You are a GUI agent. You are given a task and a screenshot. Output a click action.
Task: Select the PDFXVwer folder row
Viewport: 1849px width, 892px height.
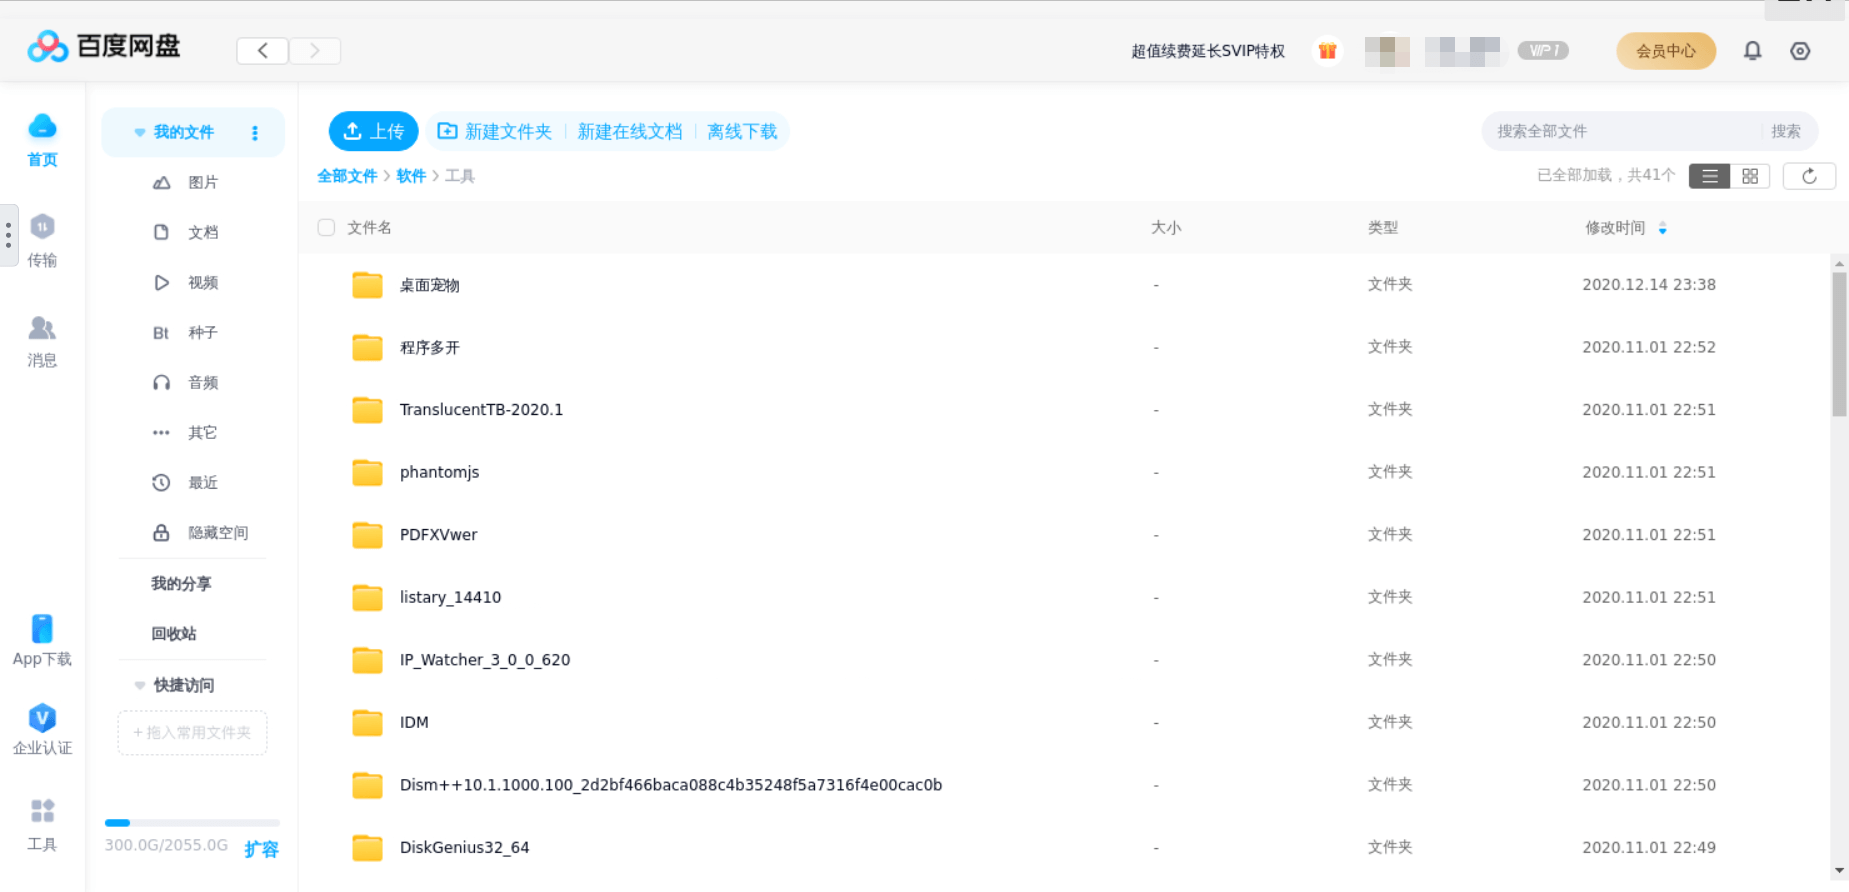coord(1065,534)
